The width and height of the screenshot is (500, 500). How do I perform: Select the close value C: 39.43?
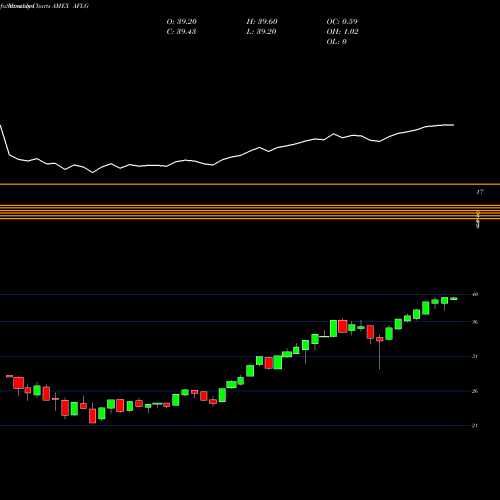[x=181, y=32]
